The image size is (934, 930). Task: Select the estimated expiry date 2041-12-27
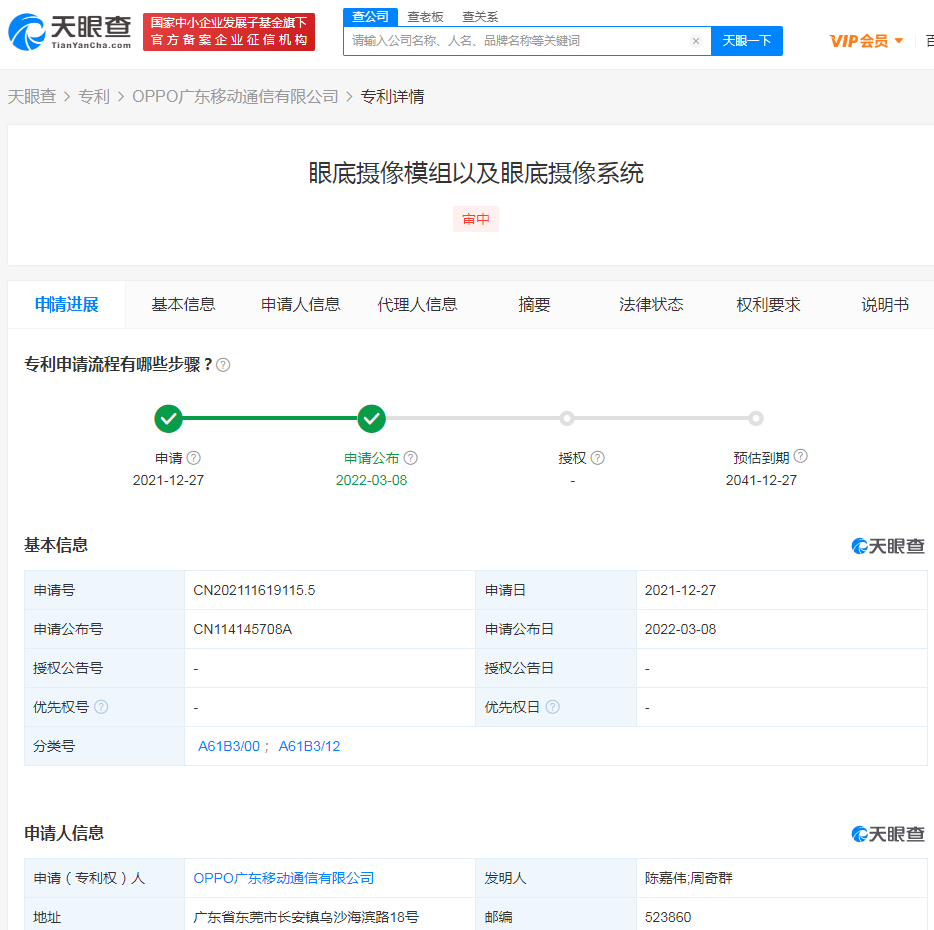tap(761, 480)
